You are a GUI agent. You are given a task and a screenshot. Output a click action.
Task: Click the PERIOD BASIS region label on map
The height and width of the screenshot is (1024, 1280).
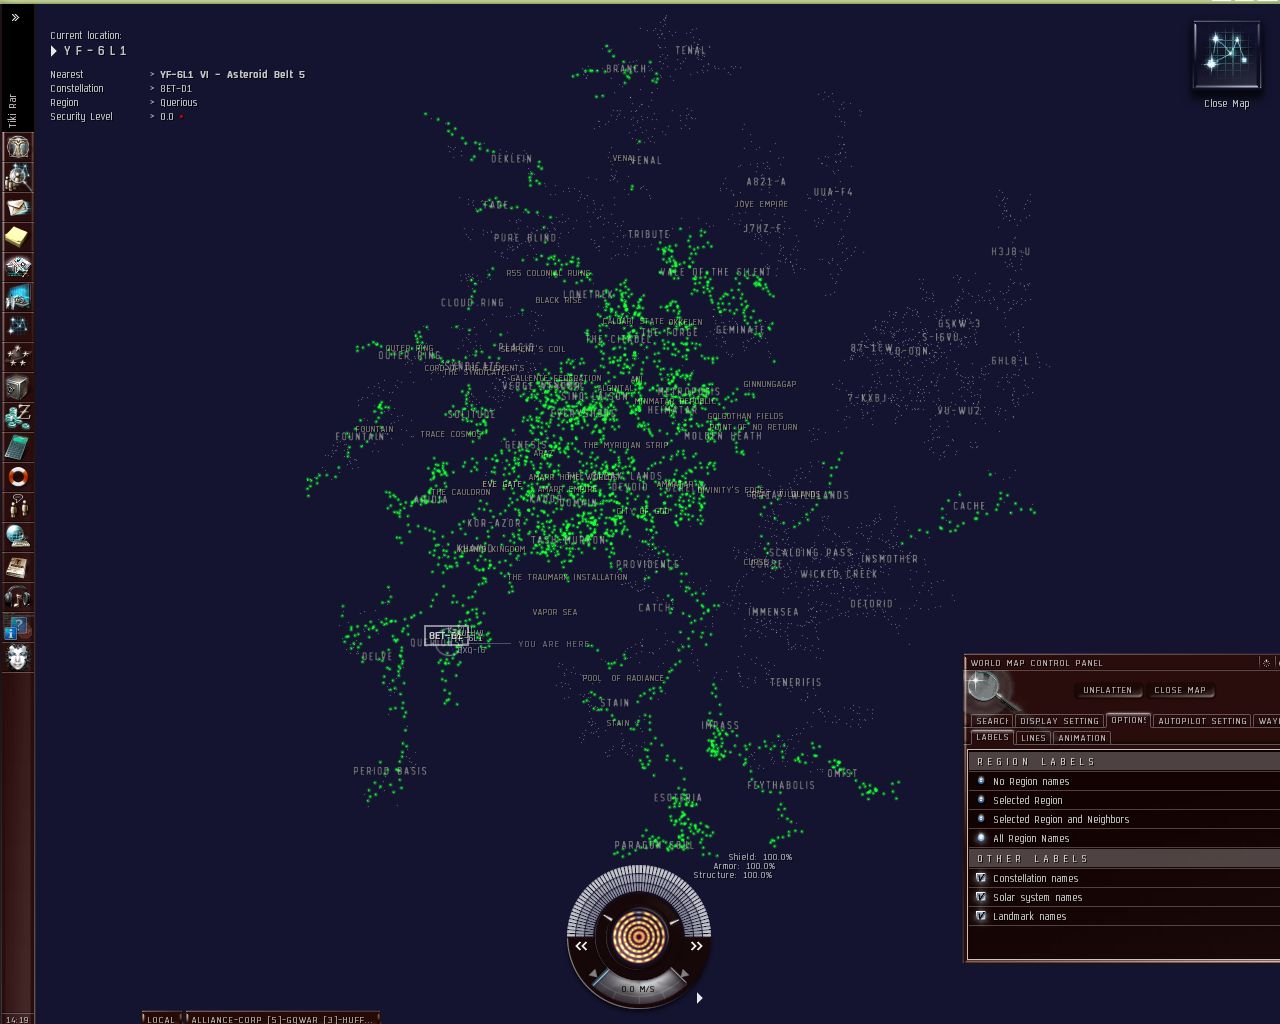(x=390, y=771)
